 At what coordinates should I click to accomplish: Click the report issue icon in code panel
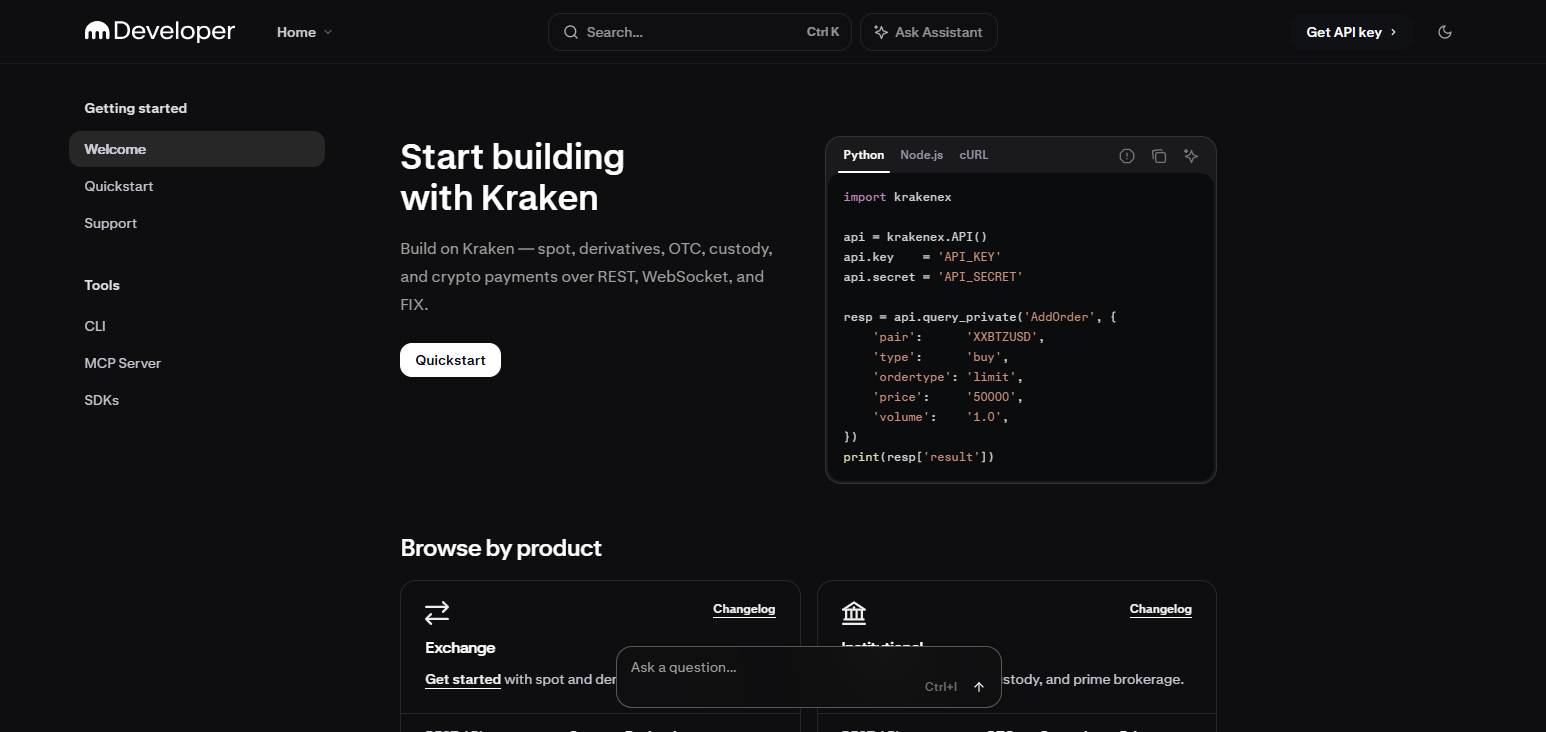point(1127,156)
